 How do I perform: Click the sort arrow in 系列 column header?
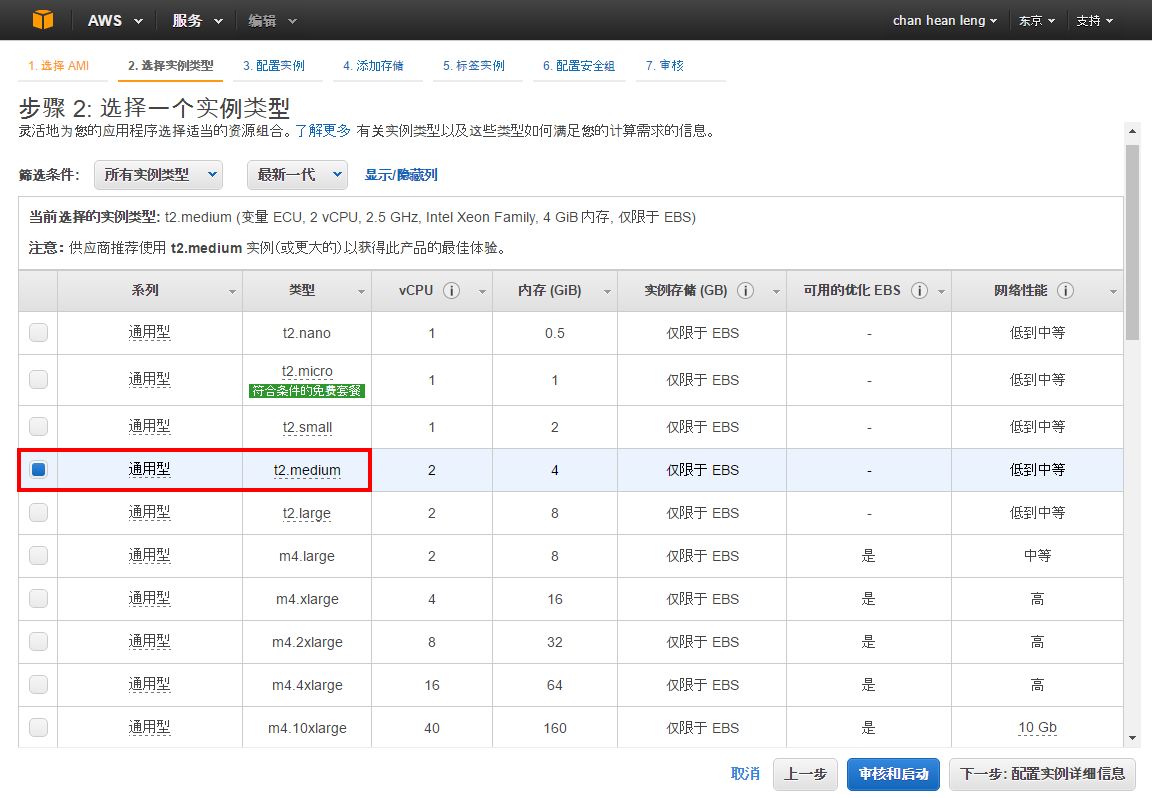pyautogui.click(x=233, y=292)
